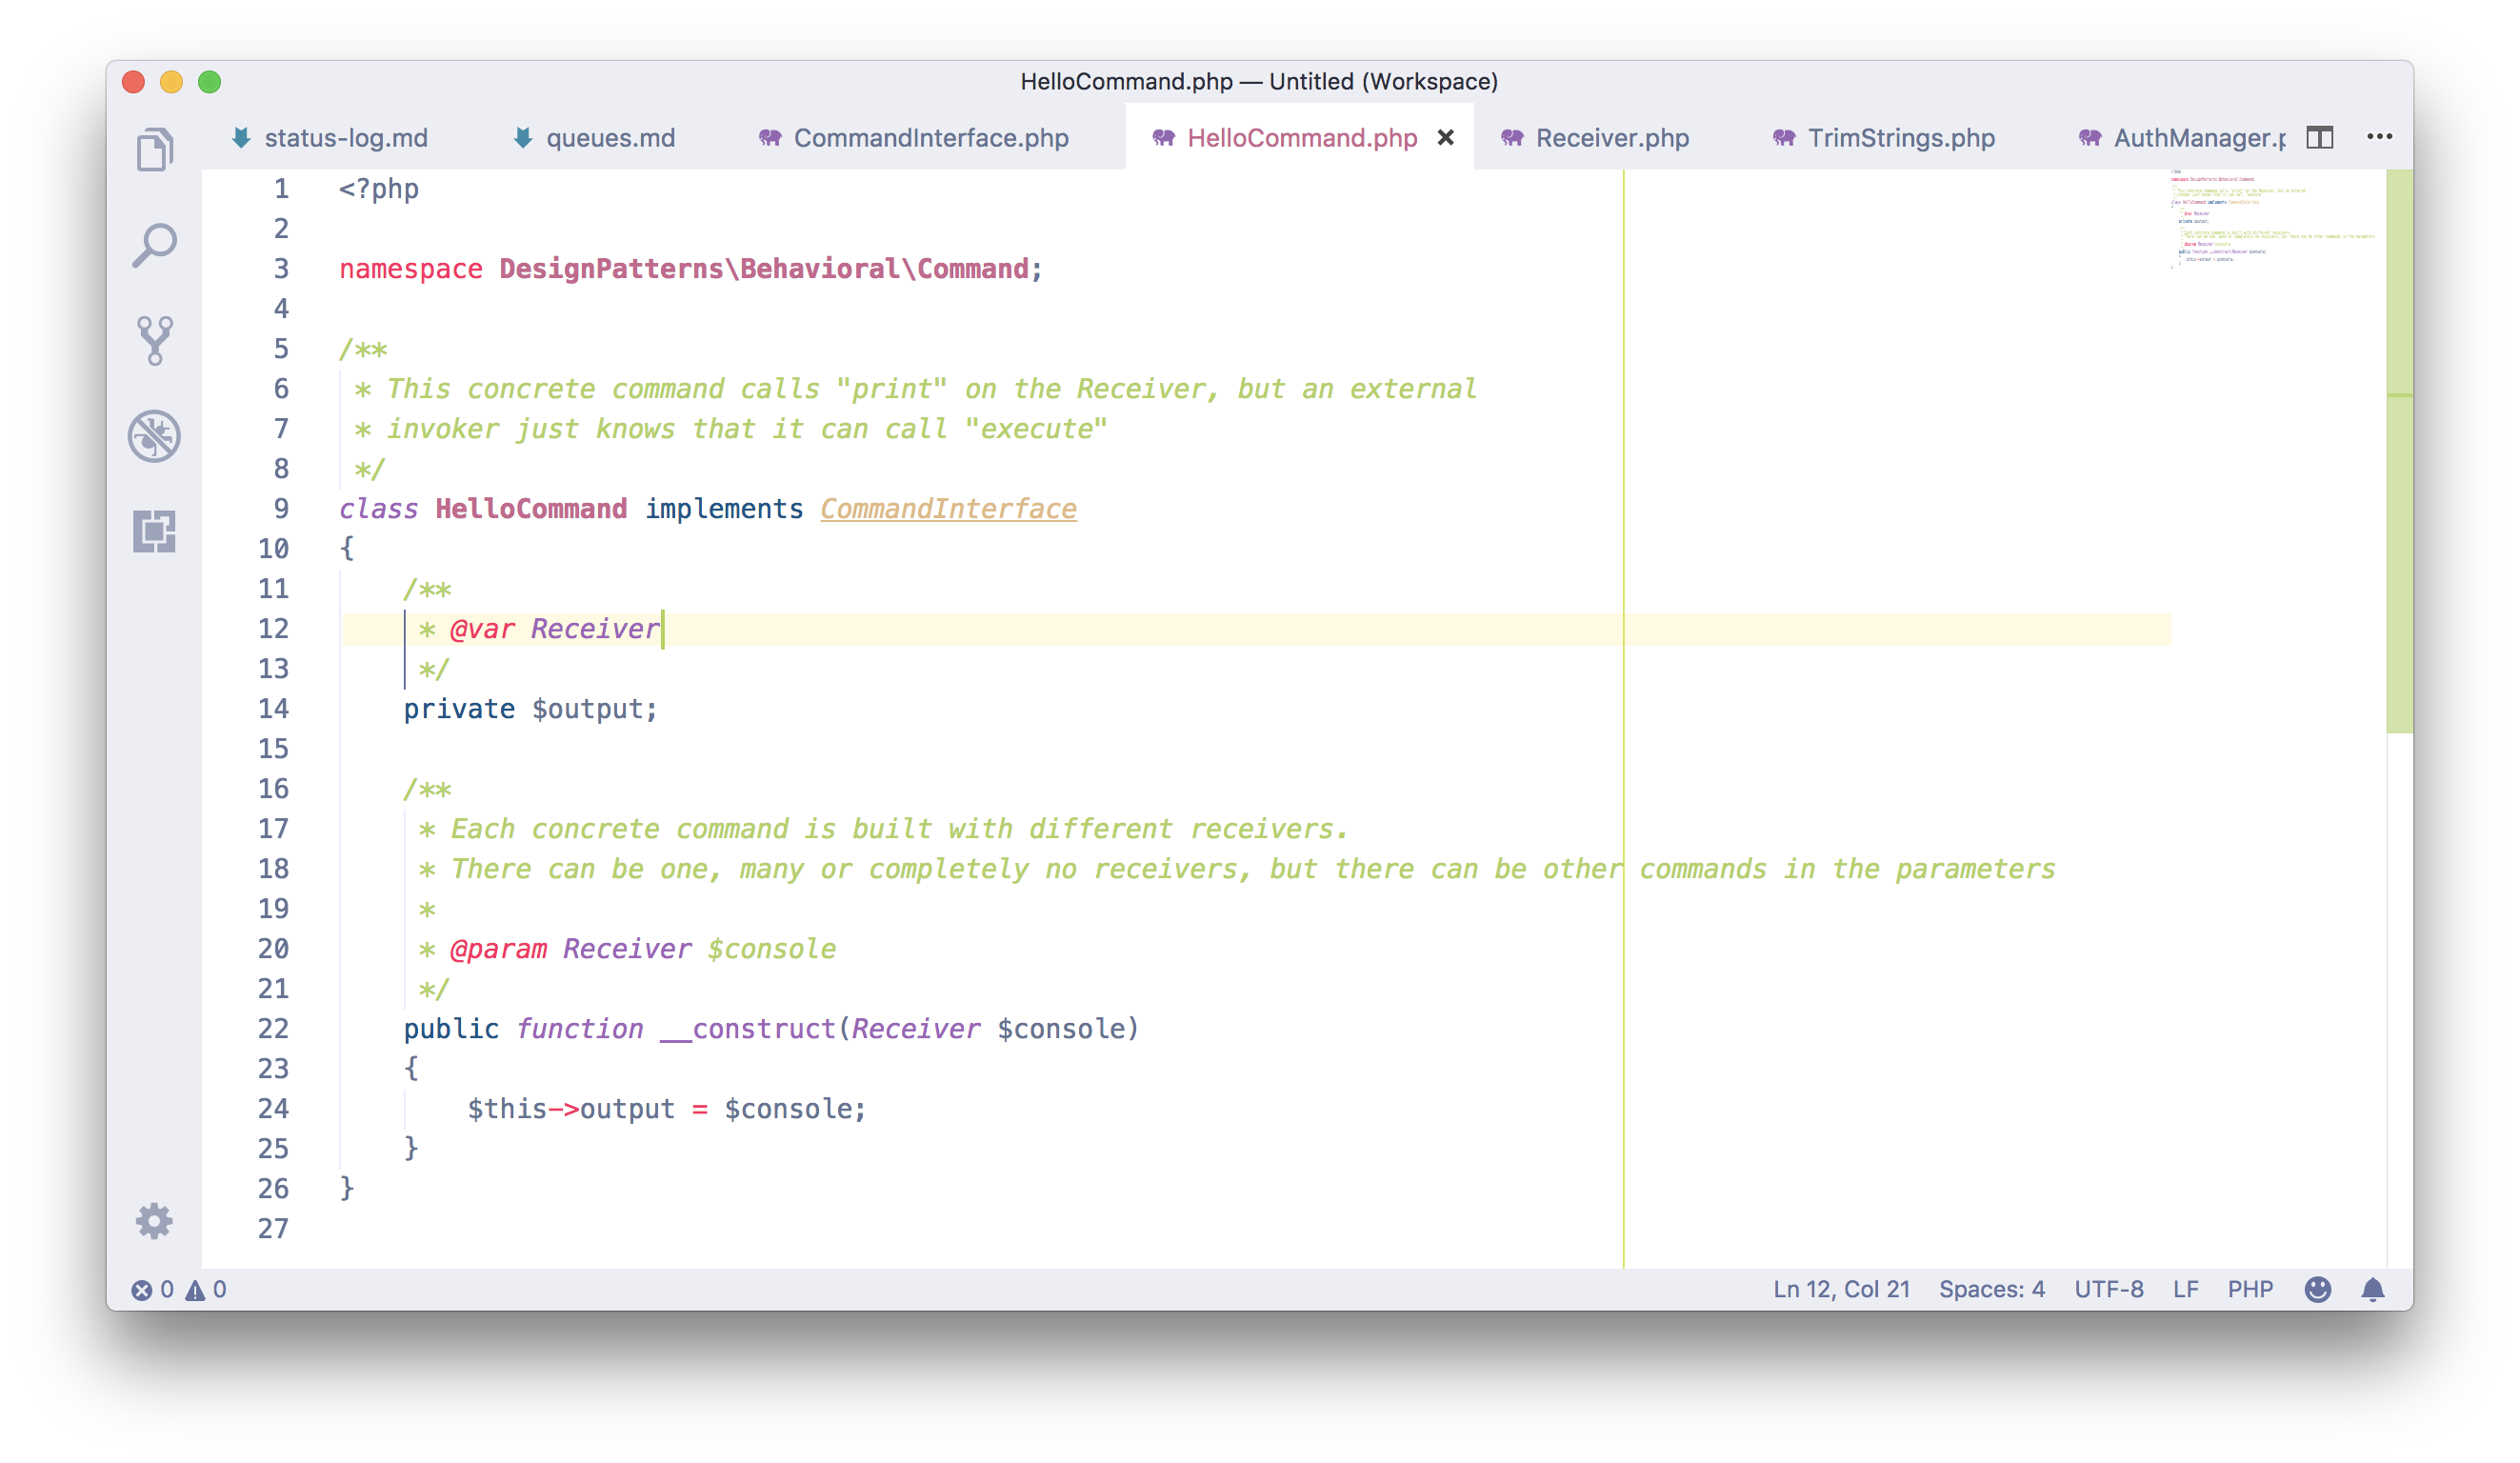The image size is (2520, 1463).
Task: Click the macOS yellow minimize button
Action: point(171,82)
